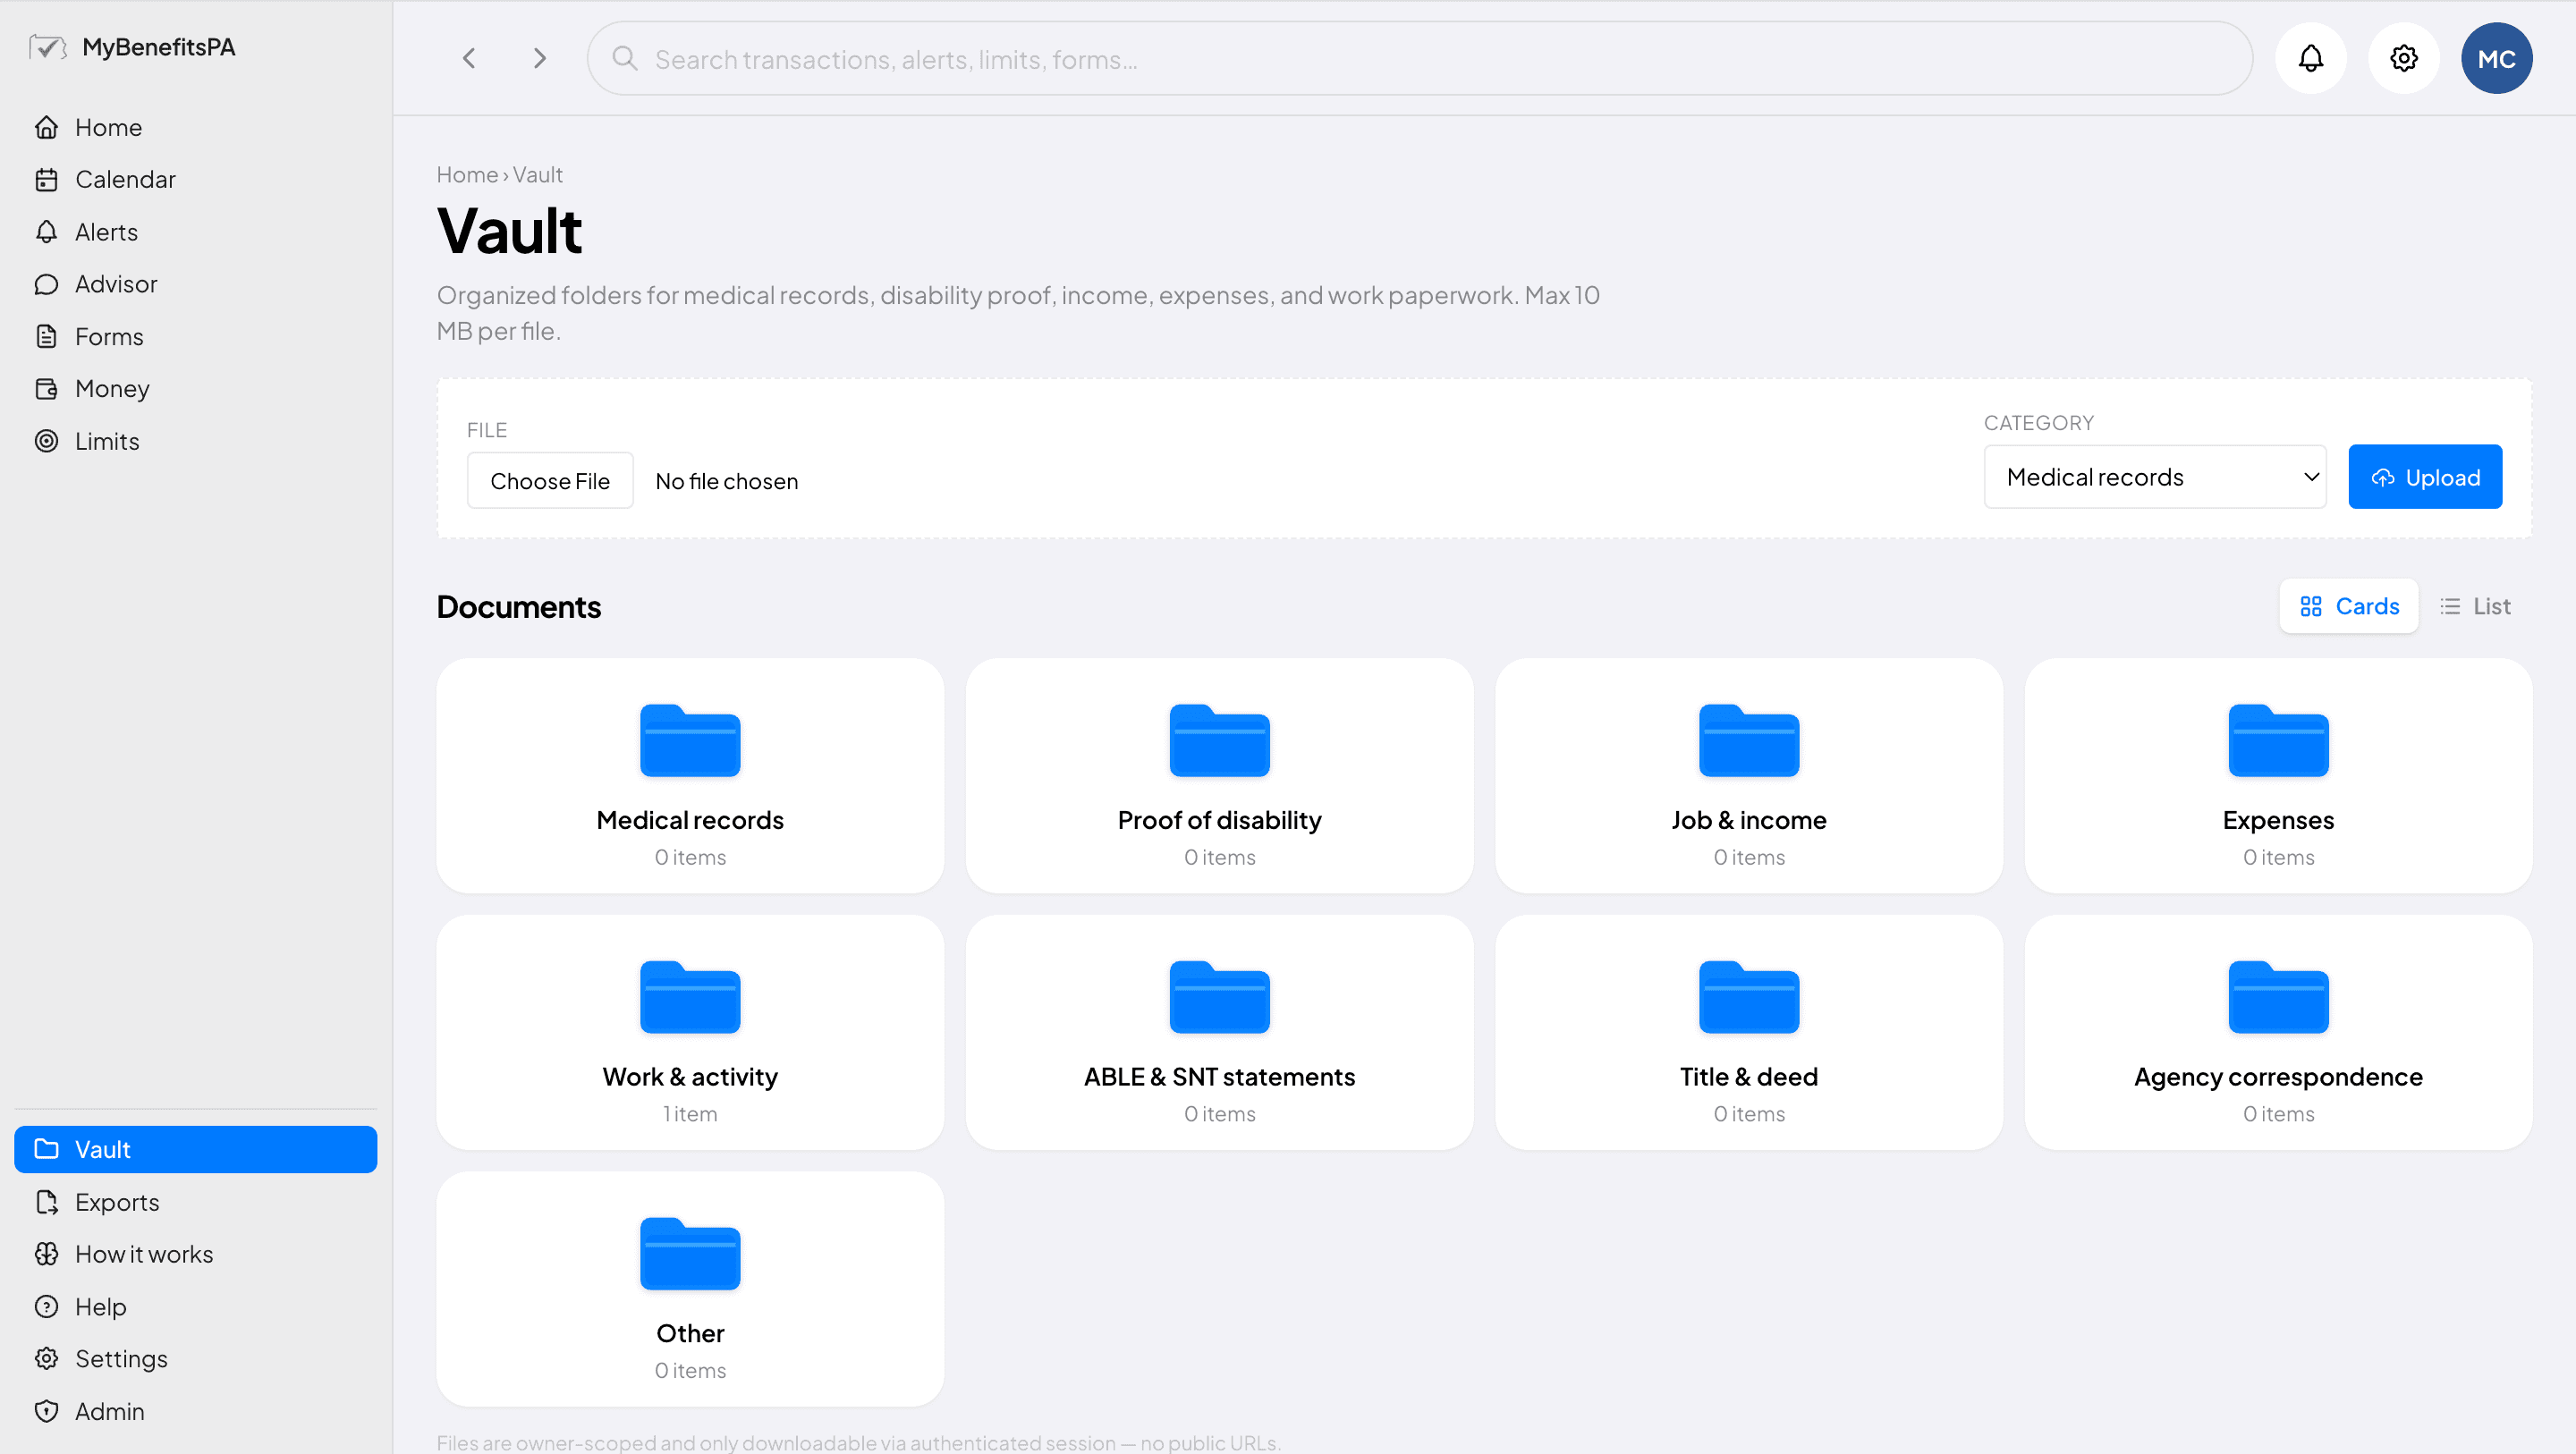Open the Agency correspondence folder

pyautogui.click(x=2278, y=1032)
